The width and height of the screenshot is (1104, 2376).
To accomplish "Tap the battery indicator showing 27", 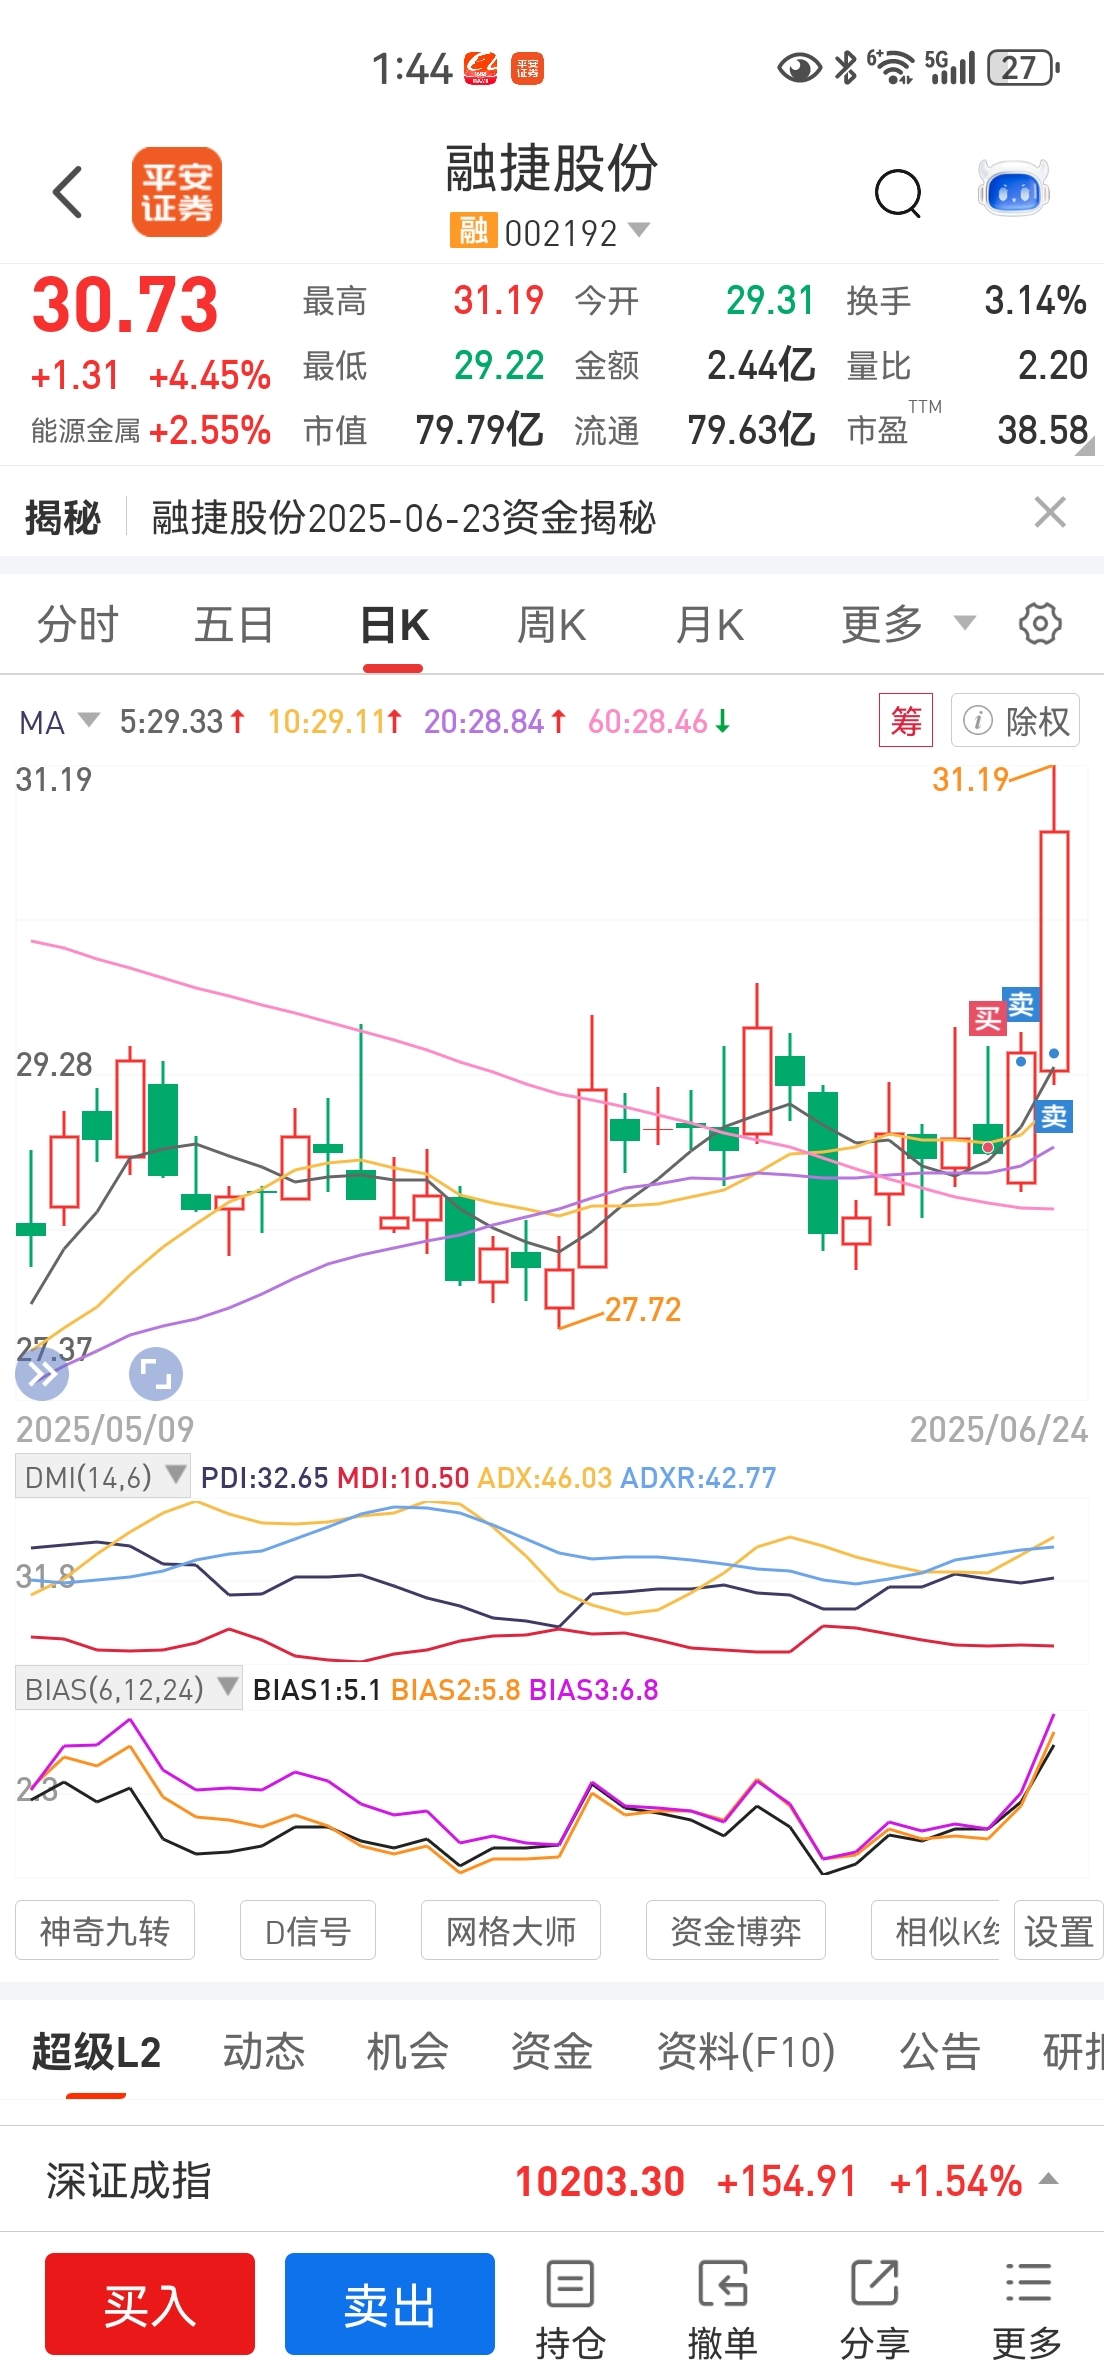I will click(1023, 68).
